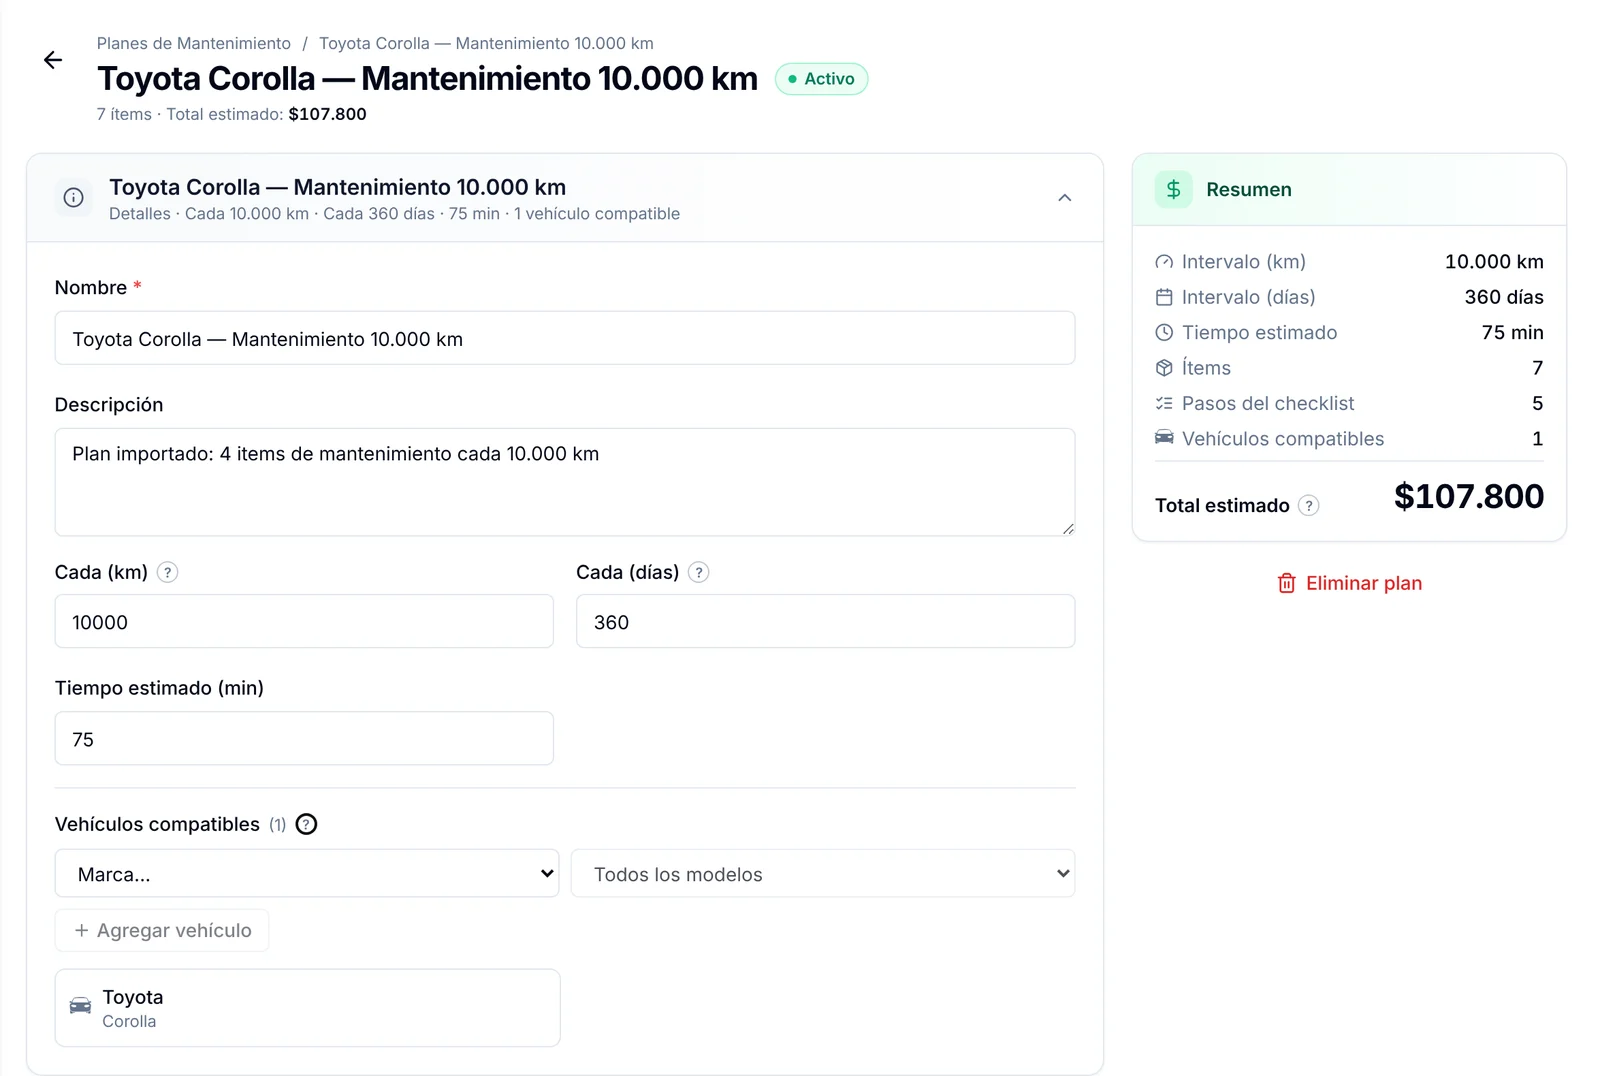This screenshot has height=1076, width=1600.
Task: Show help for Cada (km)
Action: 168,572
